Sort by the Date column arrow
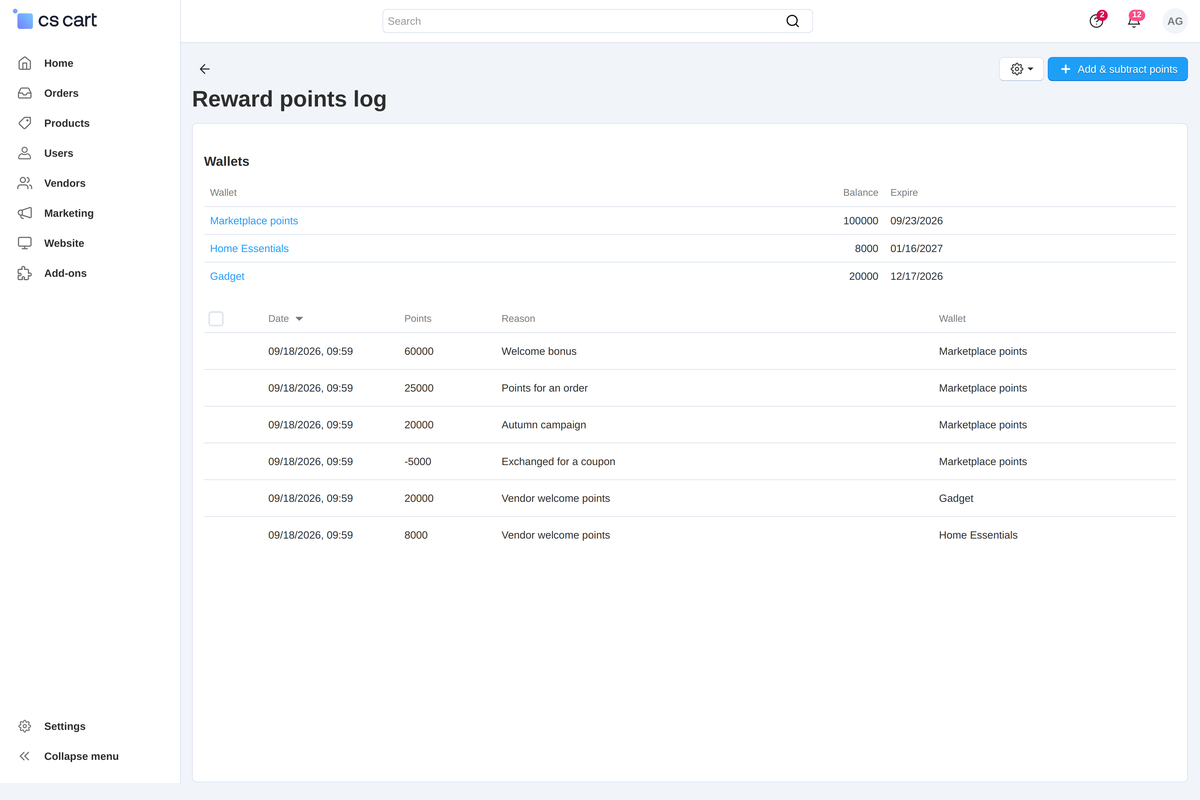Image resolution: width=1200 pixels, height=800 pixels. click(x=299, y=319)
